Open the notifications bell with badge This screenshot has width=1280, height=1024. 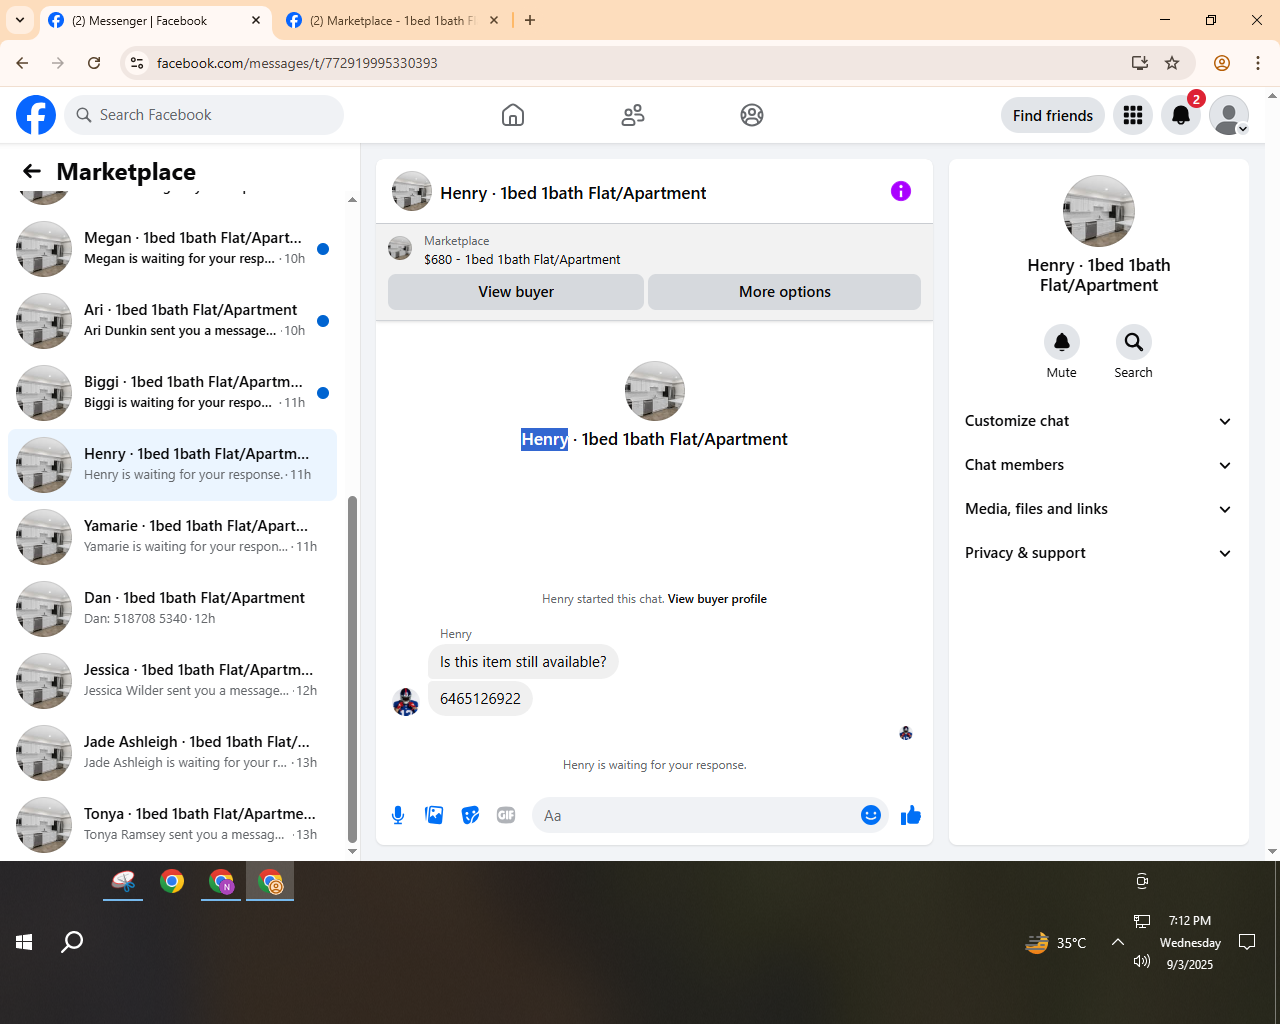[x=1181, y=115]
